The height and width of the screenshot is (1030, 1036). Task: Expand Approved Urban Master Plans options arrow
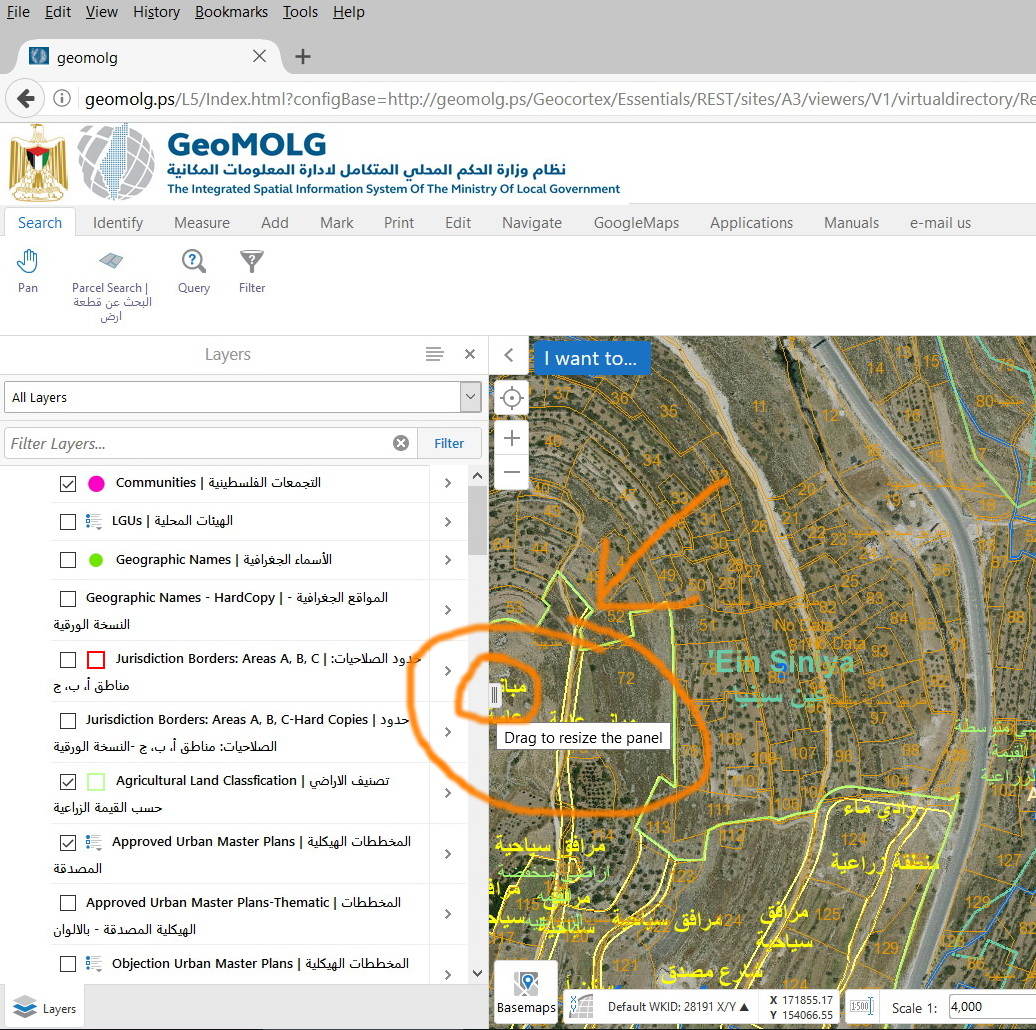point(448,854)
